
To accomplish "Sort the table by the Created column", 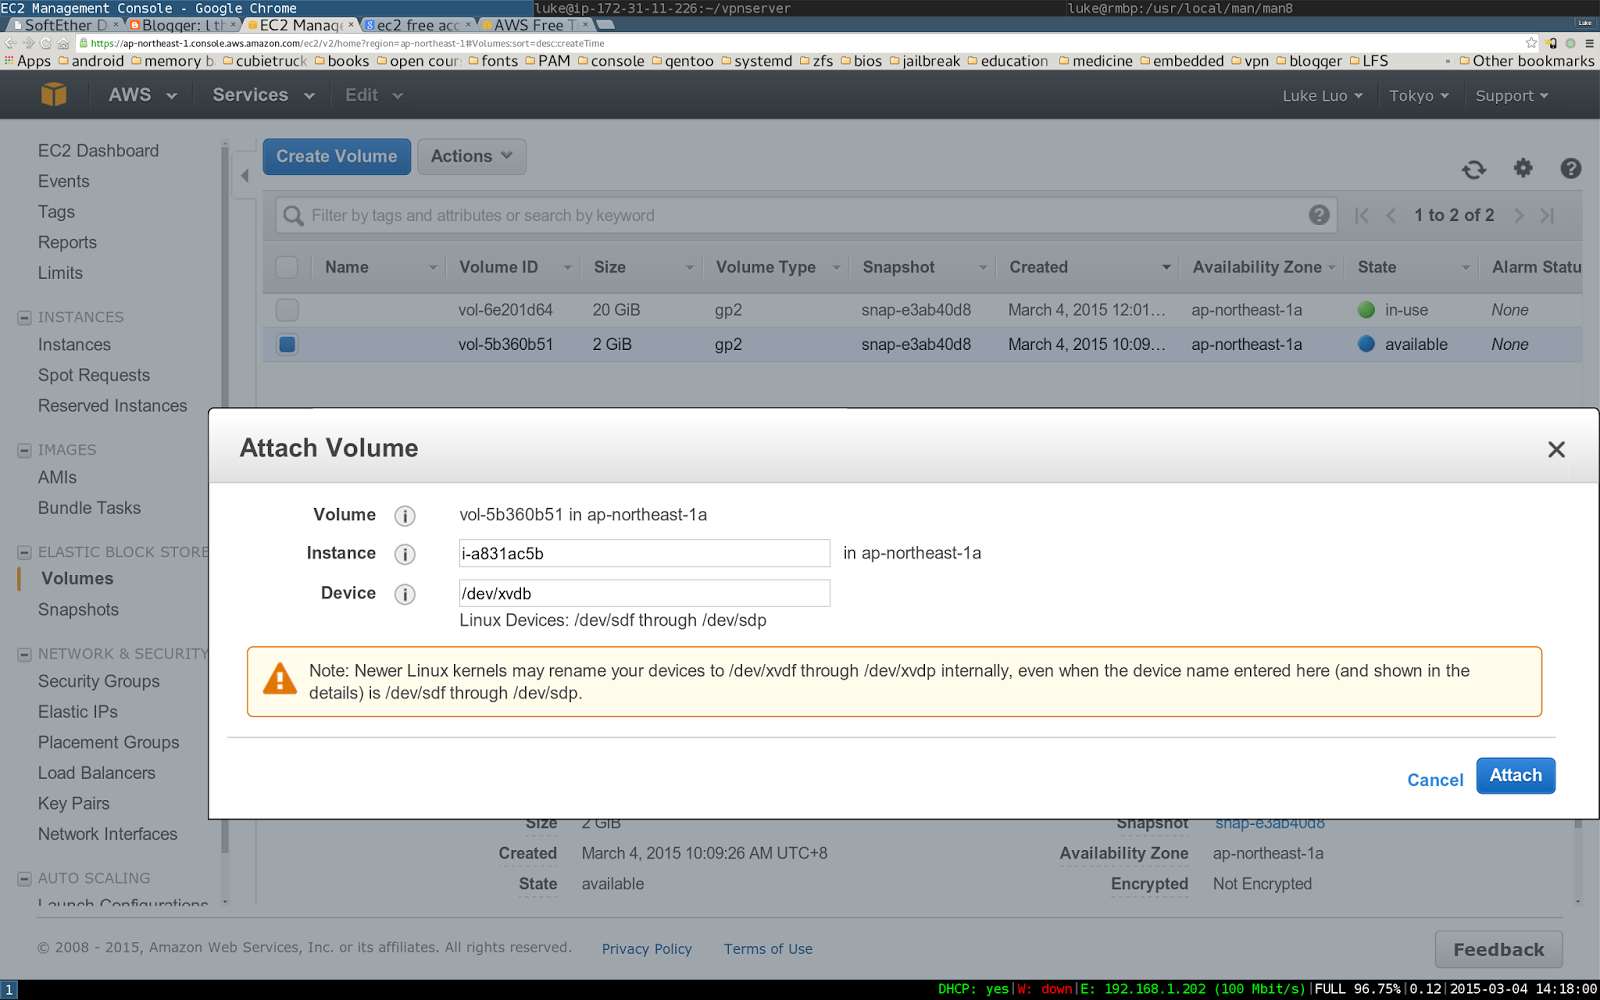I will click(1089, 267).
